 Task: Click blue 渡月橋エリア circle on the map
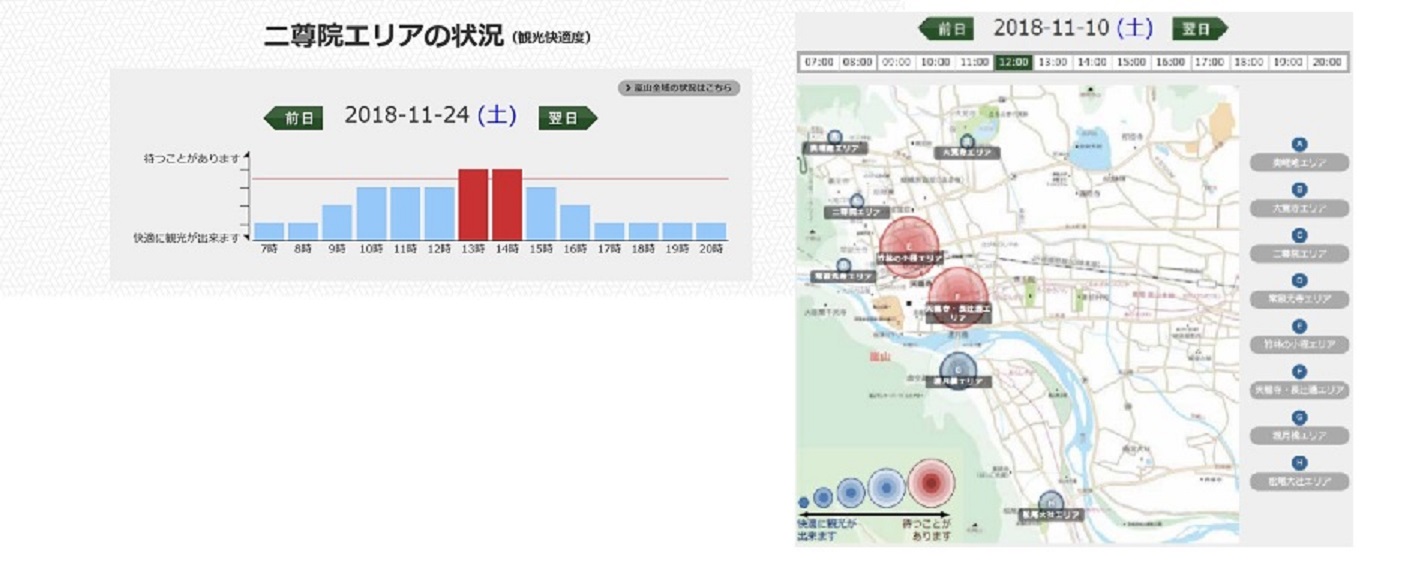(958, 371)
